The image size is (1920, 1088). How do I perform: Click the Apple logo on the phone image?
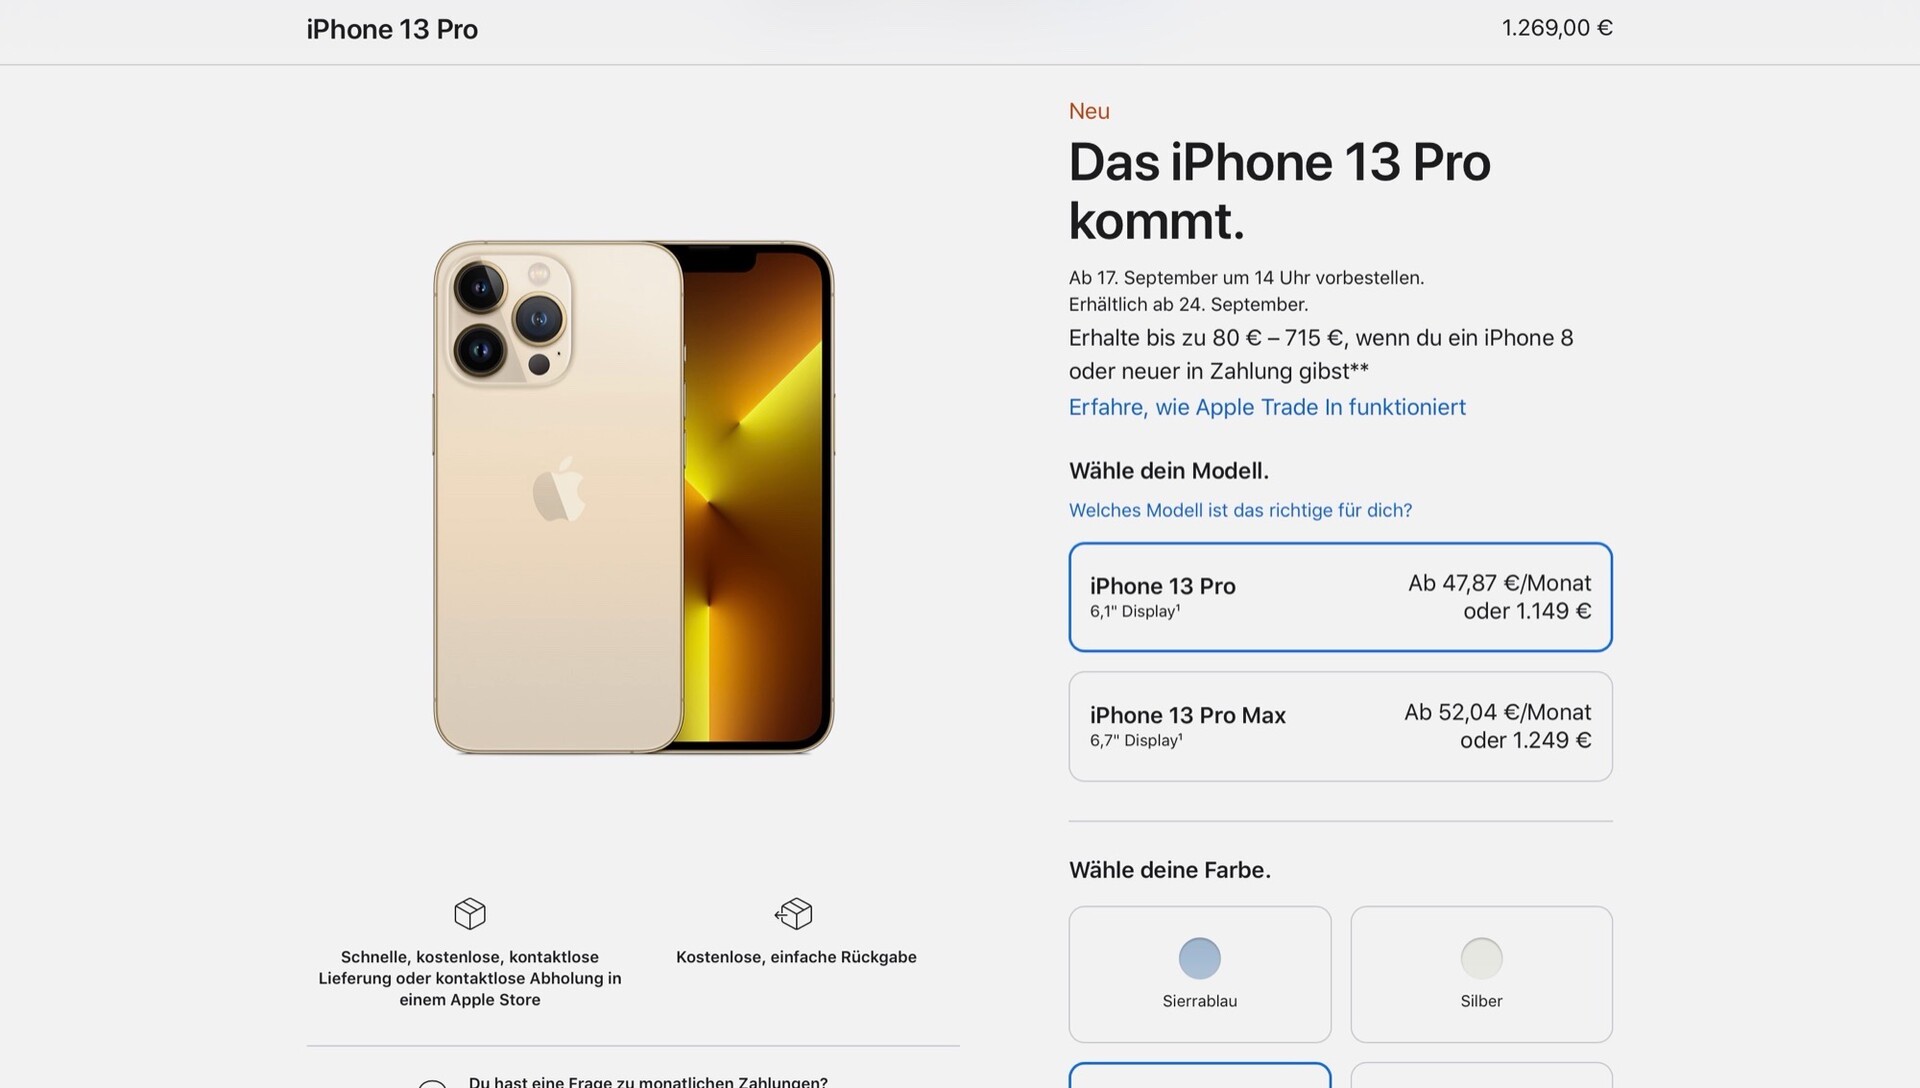click(x=558, y=489)
